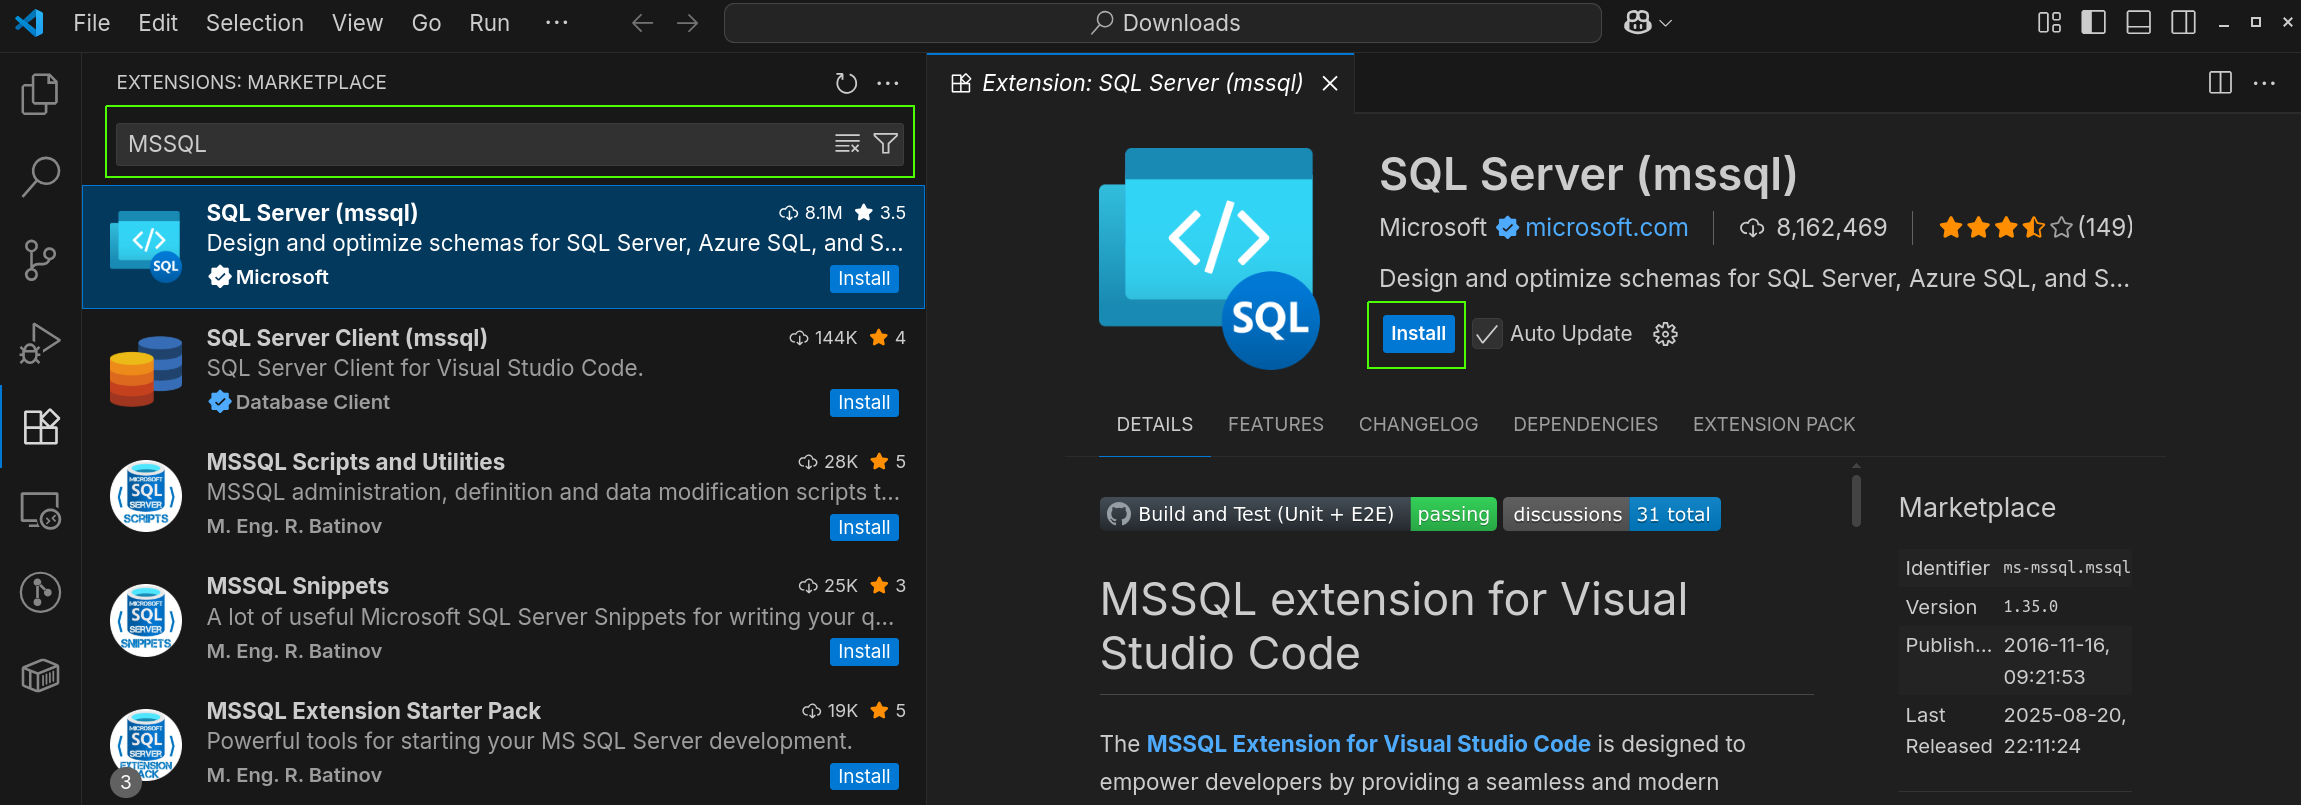The width and height of the screenshot is (2301, 805).
Task: Close the SQL Server (mssql) extension tab
Action: tap(1330, 84)
